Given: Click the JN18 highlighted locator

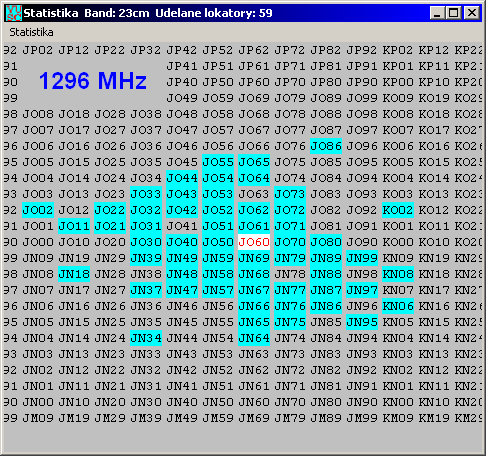Looking at the screenshot, I should pos(74,274).
